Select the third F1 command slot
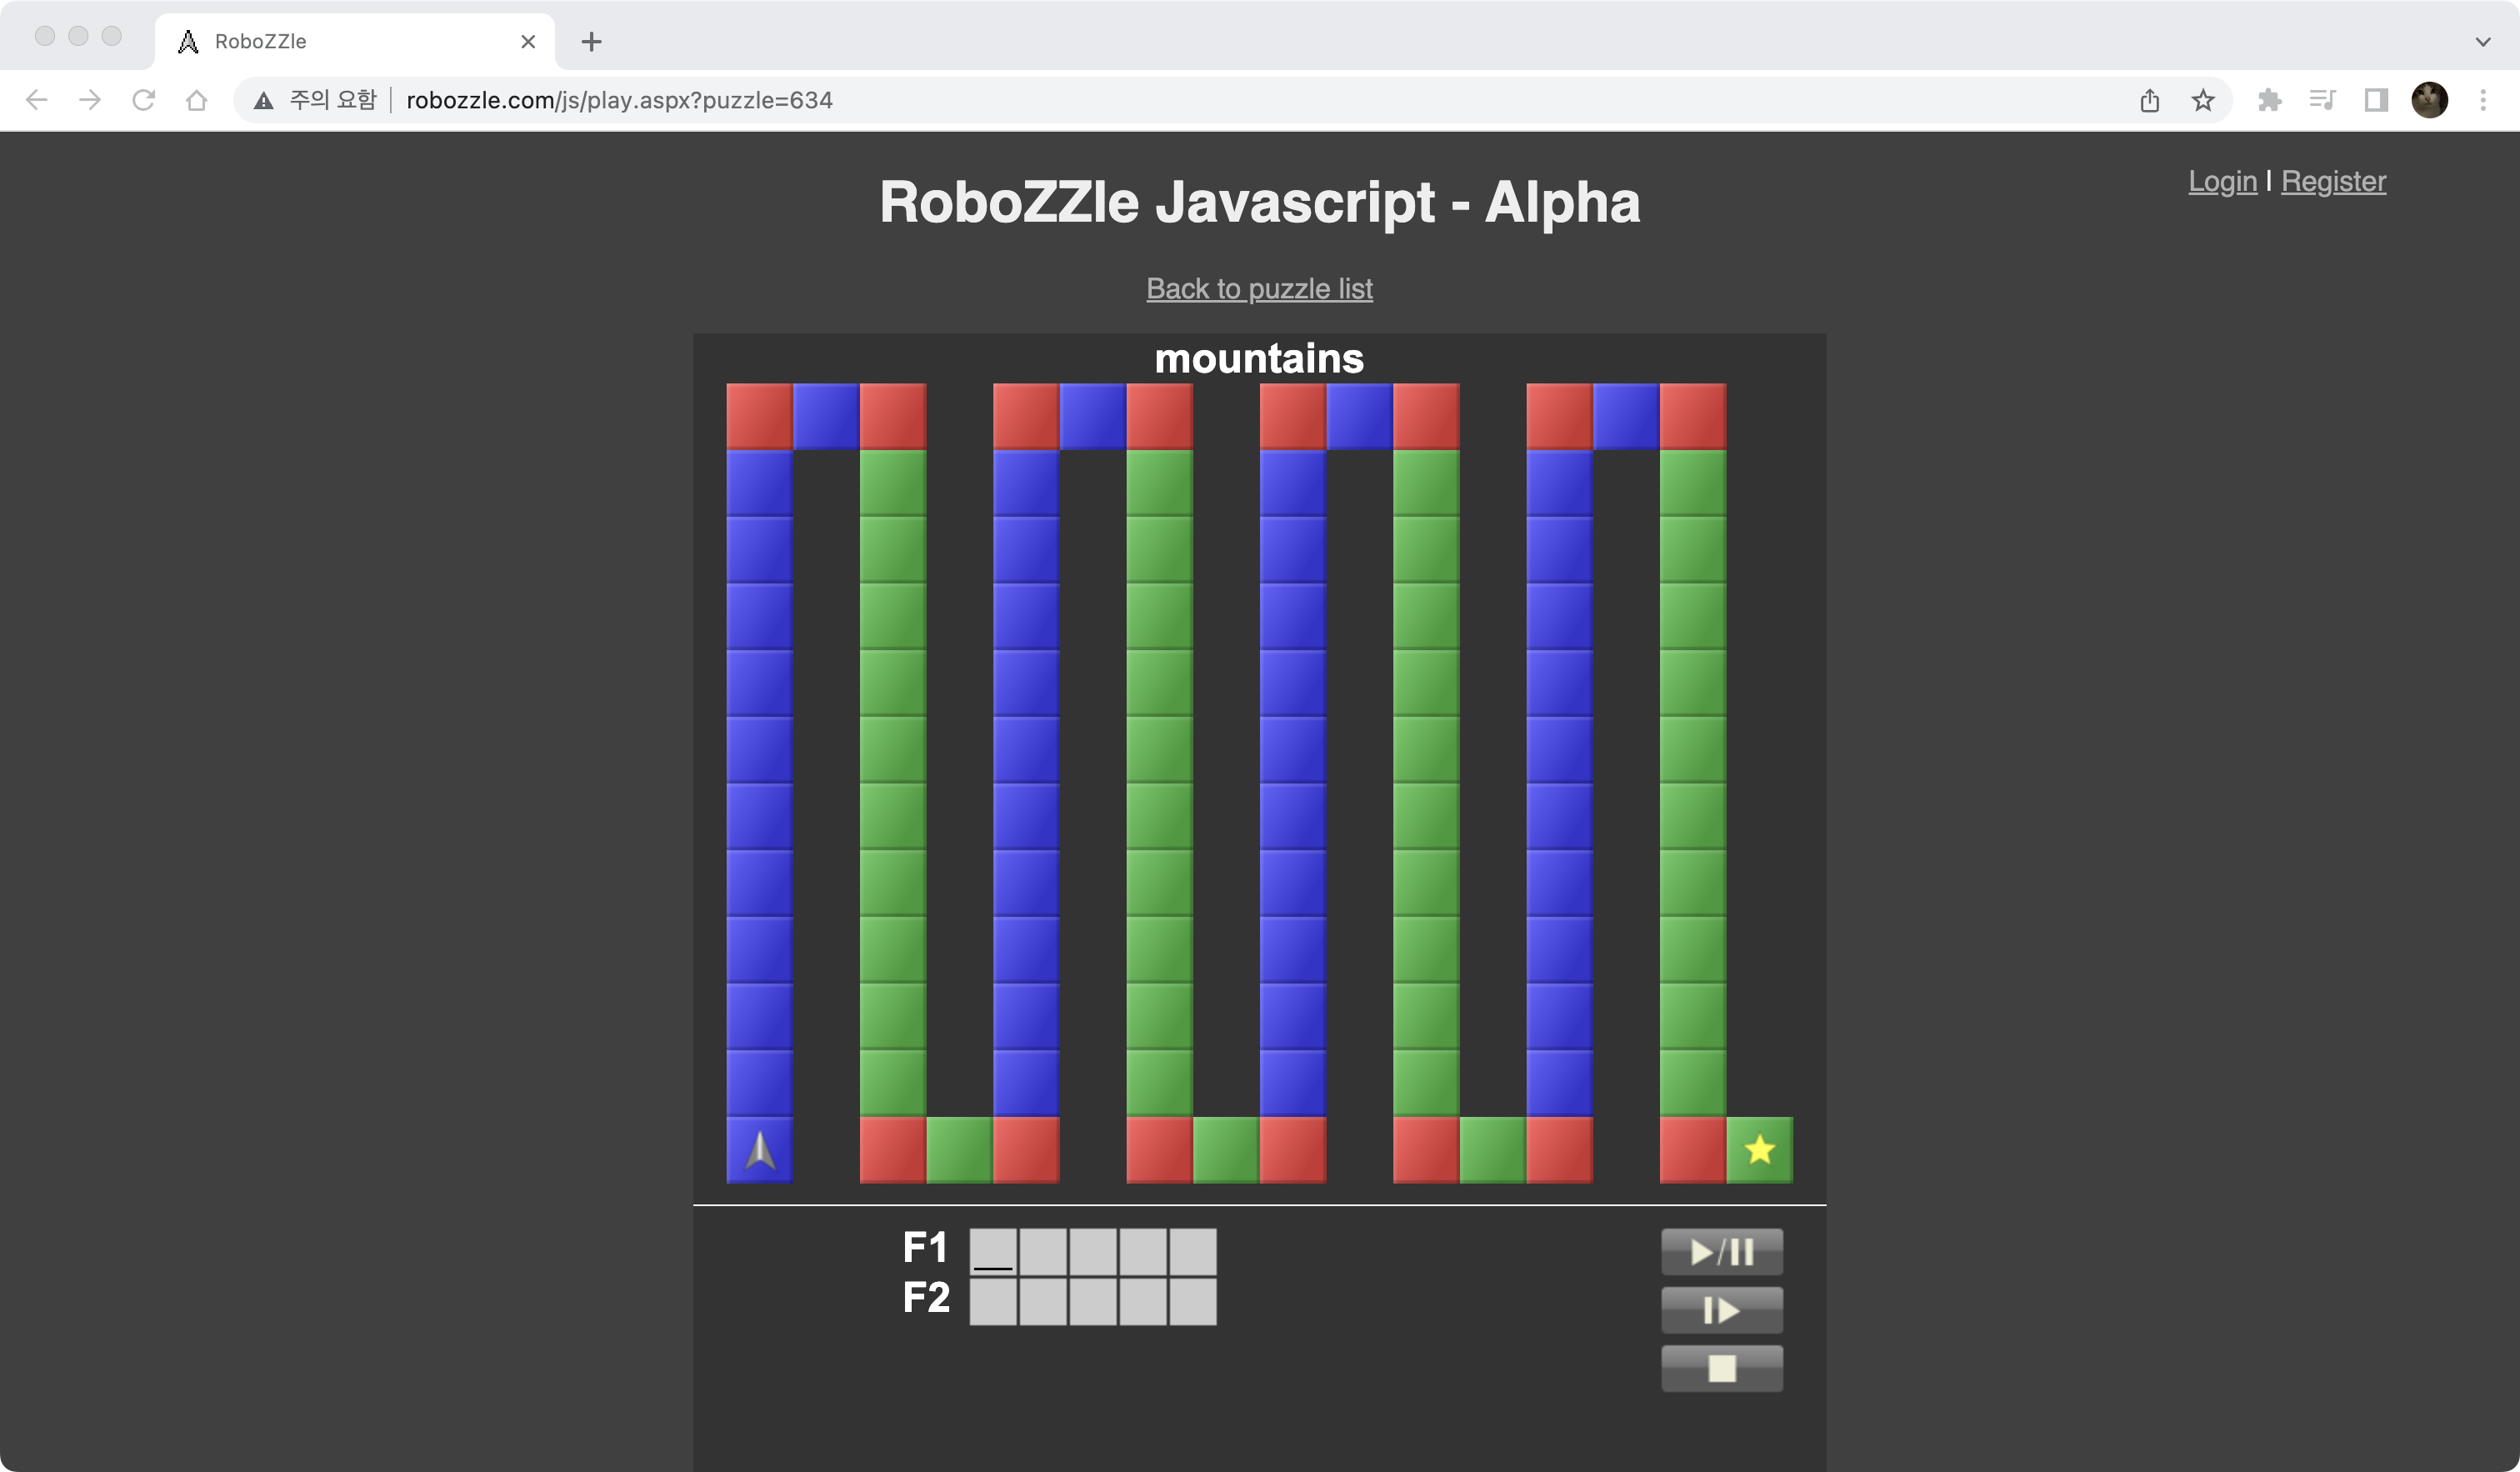 pyautogui.click(x=1093, y=1252)
